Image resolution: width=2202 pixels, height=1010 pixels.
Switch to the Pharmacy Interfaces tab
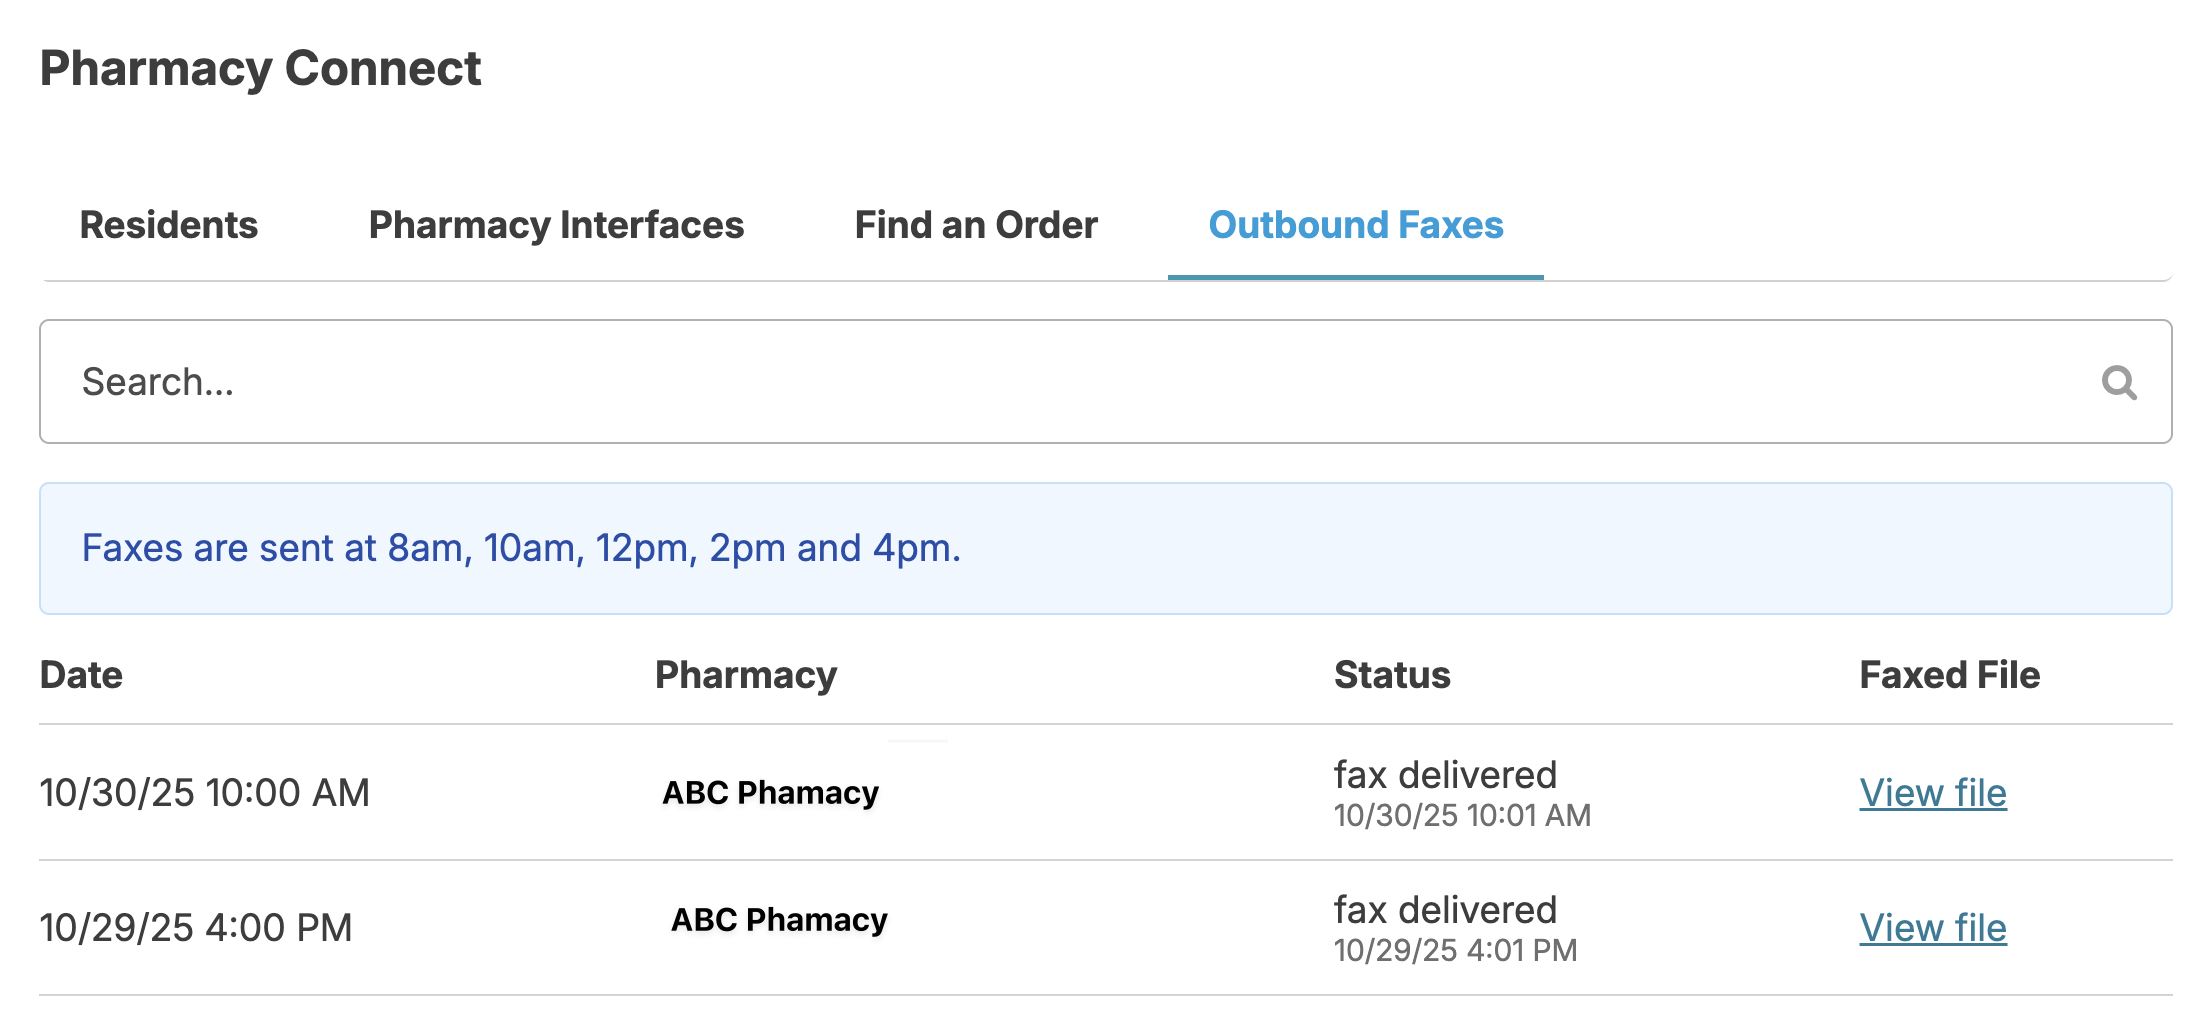556,225
